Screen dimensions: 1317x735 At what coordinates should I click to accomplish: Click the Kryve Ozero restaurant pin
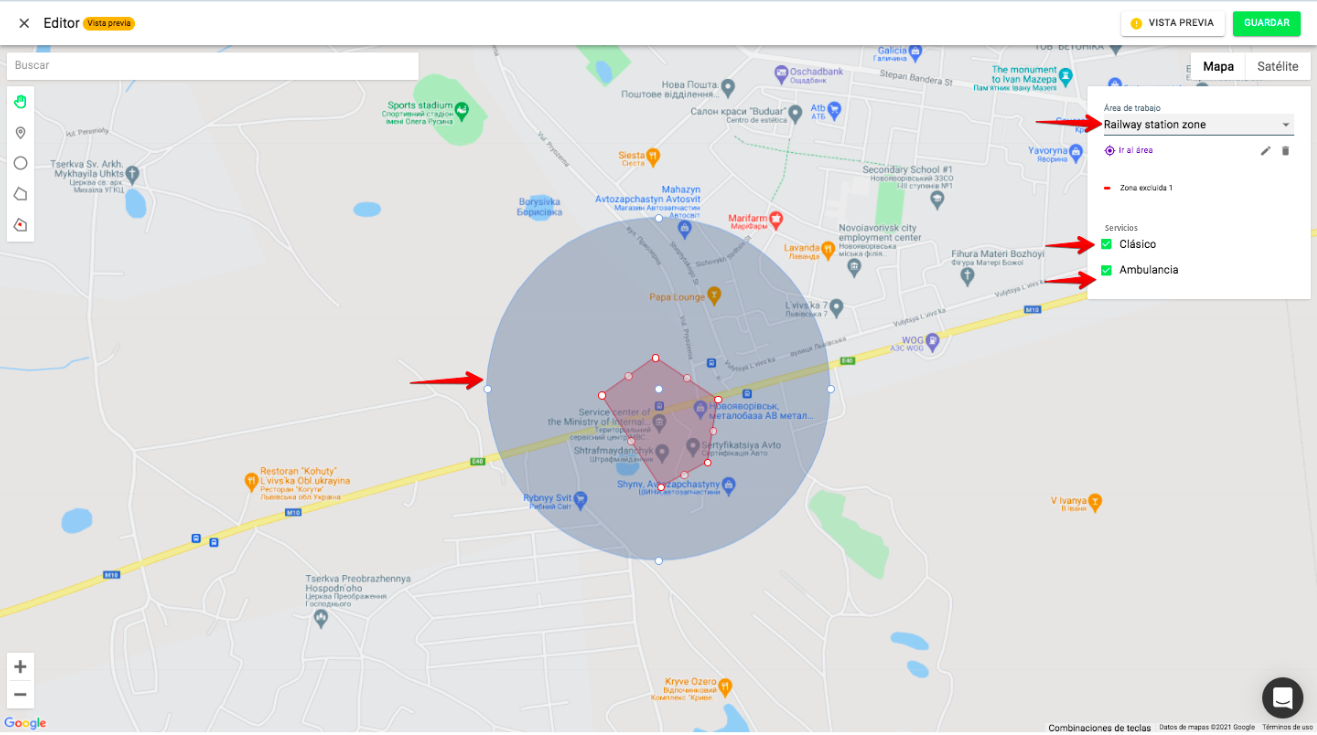(x=726, y=687)
